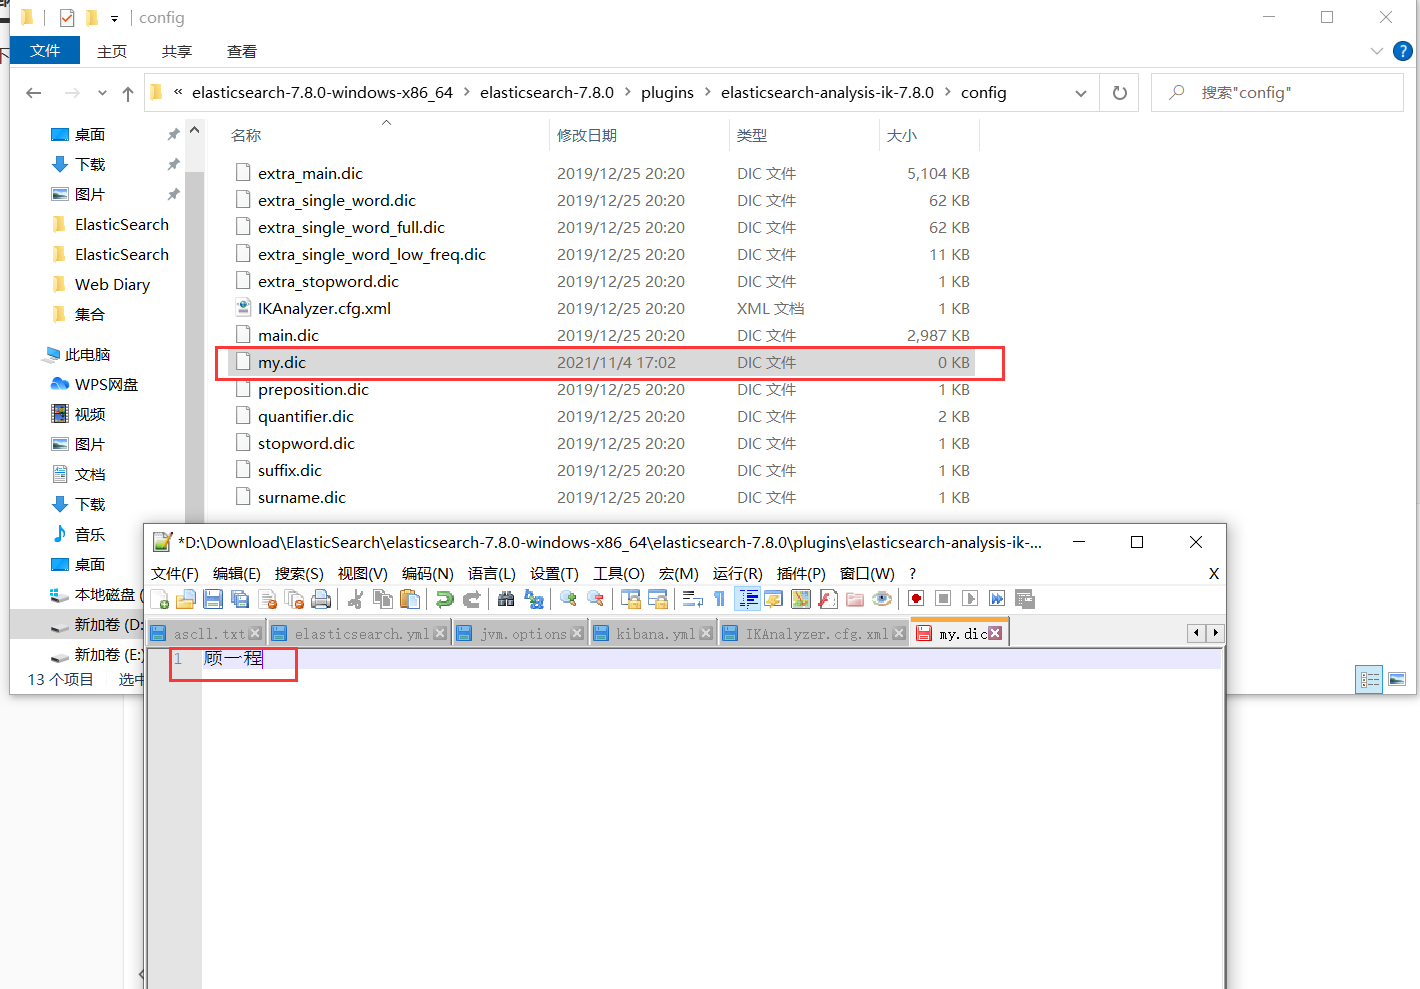This screenshot has width=1420, height=989.
Task: Disable synchronized vertical scrolling icon
Action: [x=632, y=598]
